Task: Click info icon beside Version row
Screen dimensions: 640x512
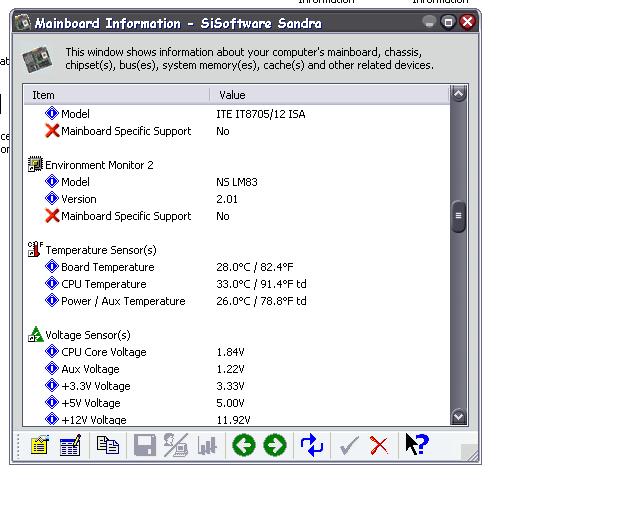Action: coord(52,198)
